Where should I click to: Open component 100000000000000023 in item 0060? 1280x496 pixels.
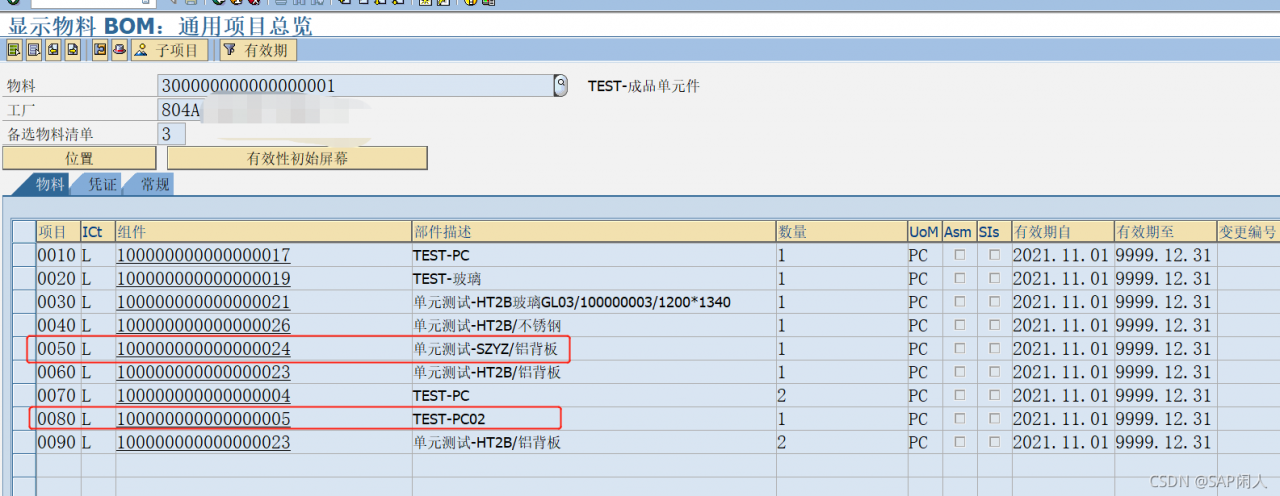click(204, 373)
